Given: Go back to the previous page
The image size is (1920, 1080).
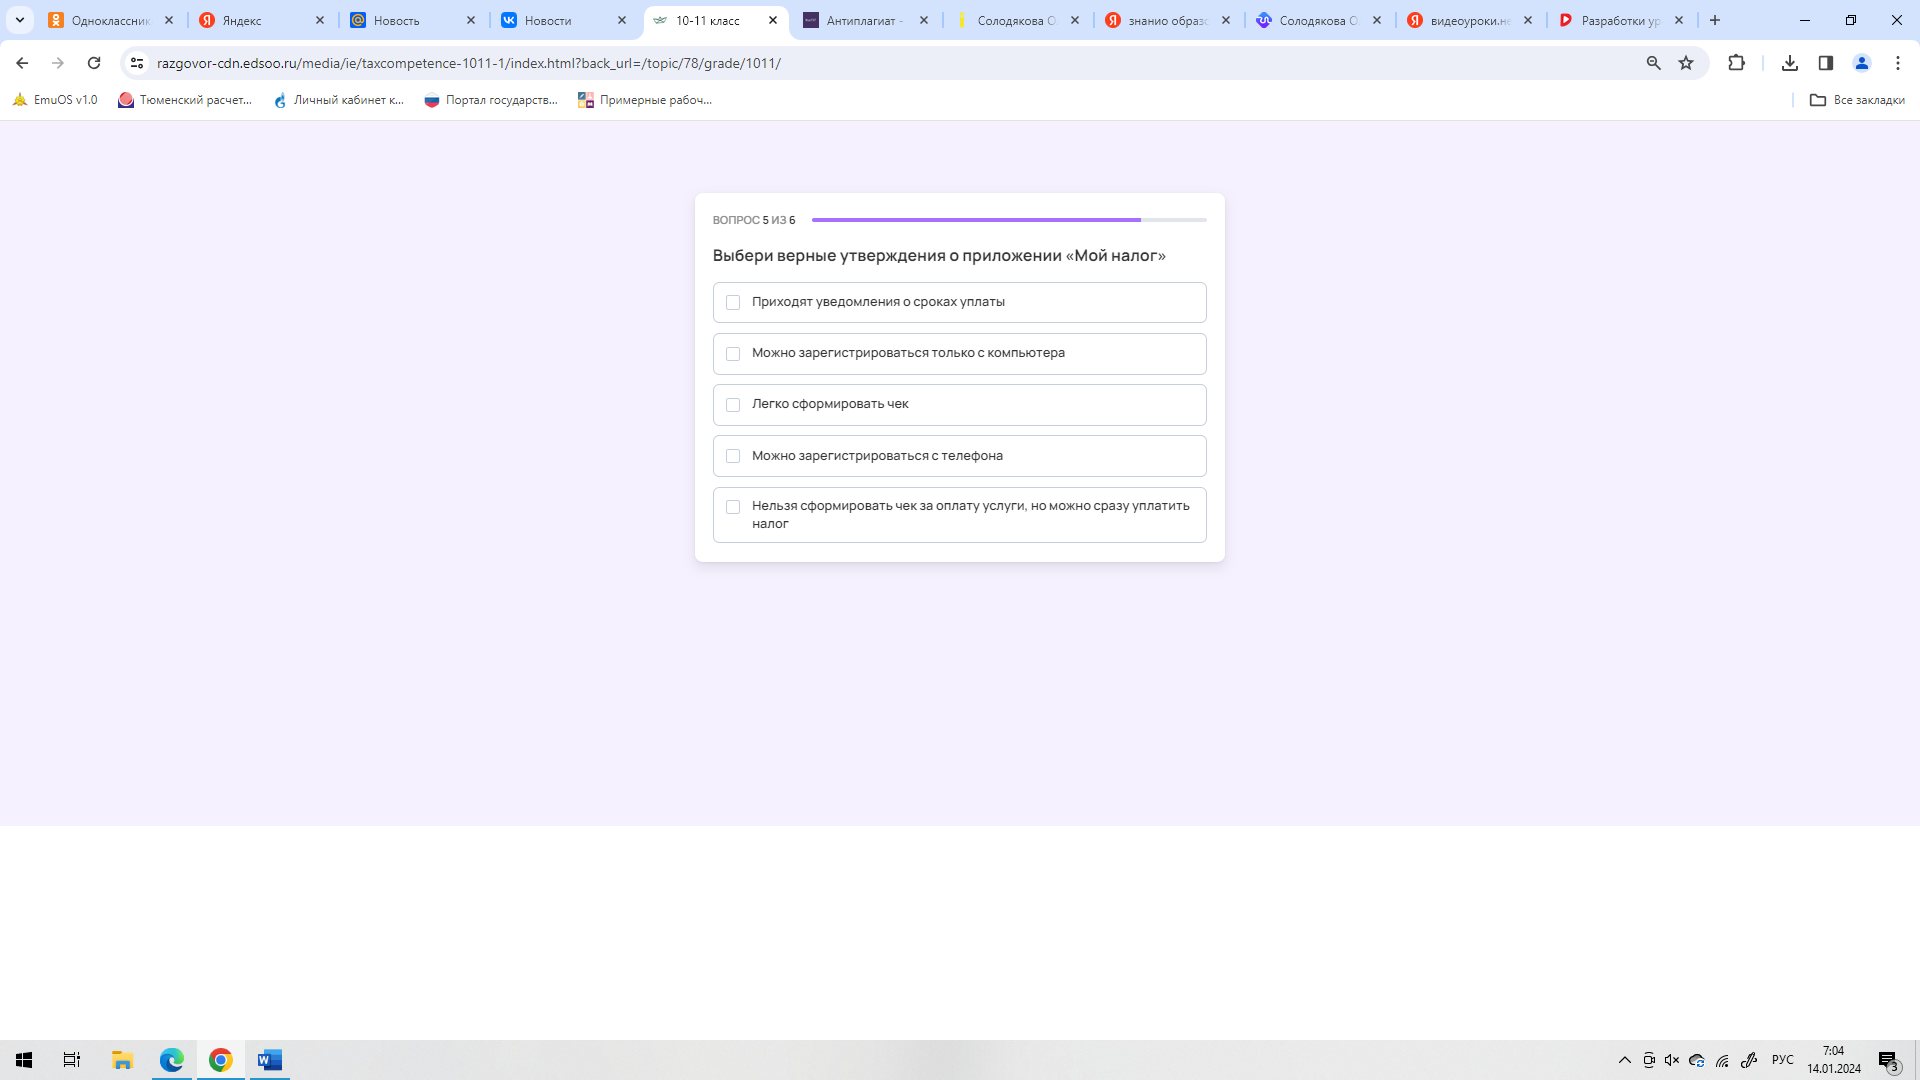Looking at the screenshot, I should click(x=22, y=63).
